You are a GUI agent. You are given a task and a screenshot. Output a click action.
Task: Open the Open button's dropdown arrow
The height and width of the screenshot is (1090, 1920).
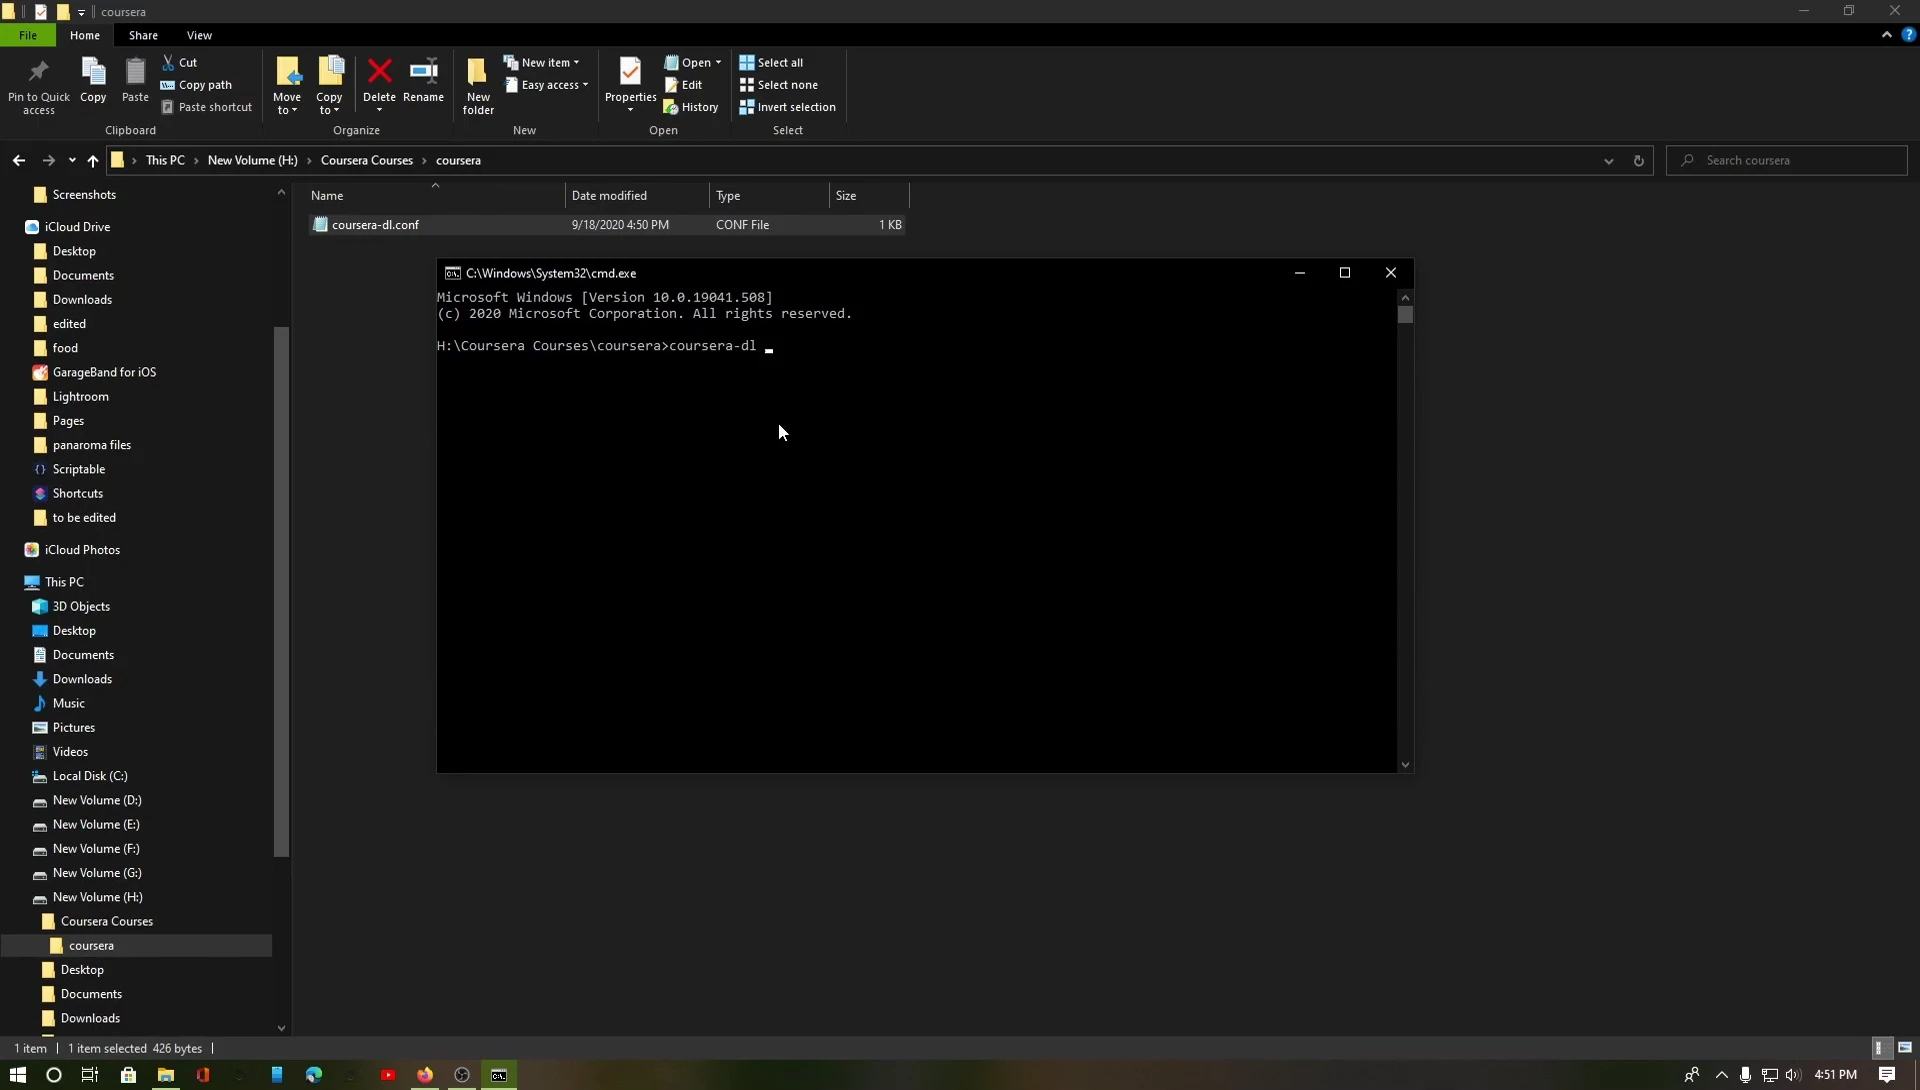pos(718,63)
